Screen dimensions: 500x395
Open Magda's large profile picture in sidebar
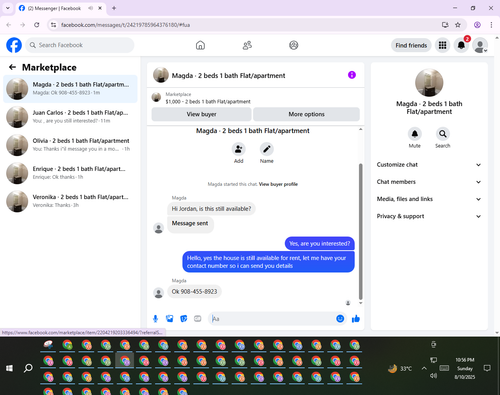click(x=429, y=83)
